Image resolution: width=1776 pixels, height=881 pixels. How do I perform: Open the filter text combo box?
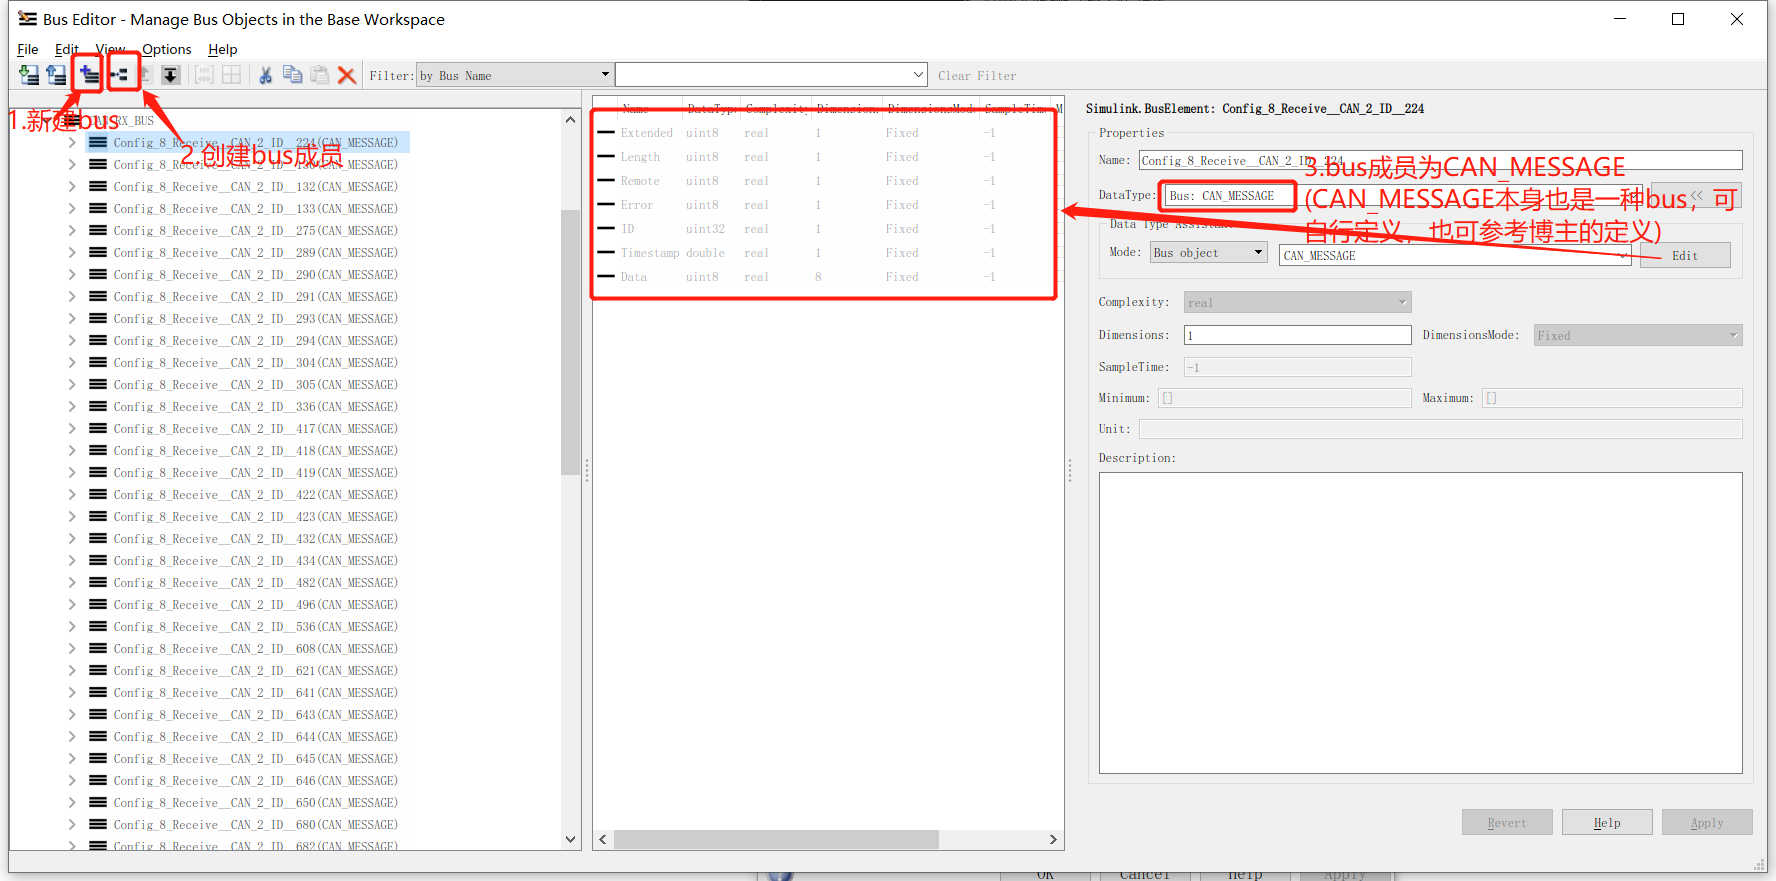click(x=771, y=75)
